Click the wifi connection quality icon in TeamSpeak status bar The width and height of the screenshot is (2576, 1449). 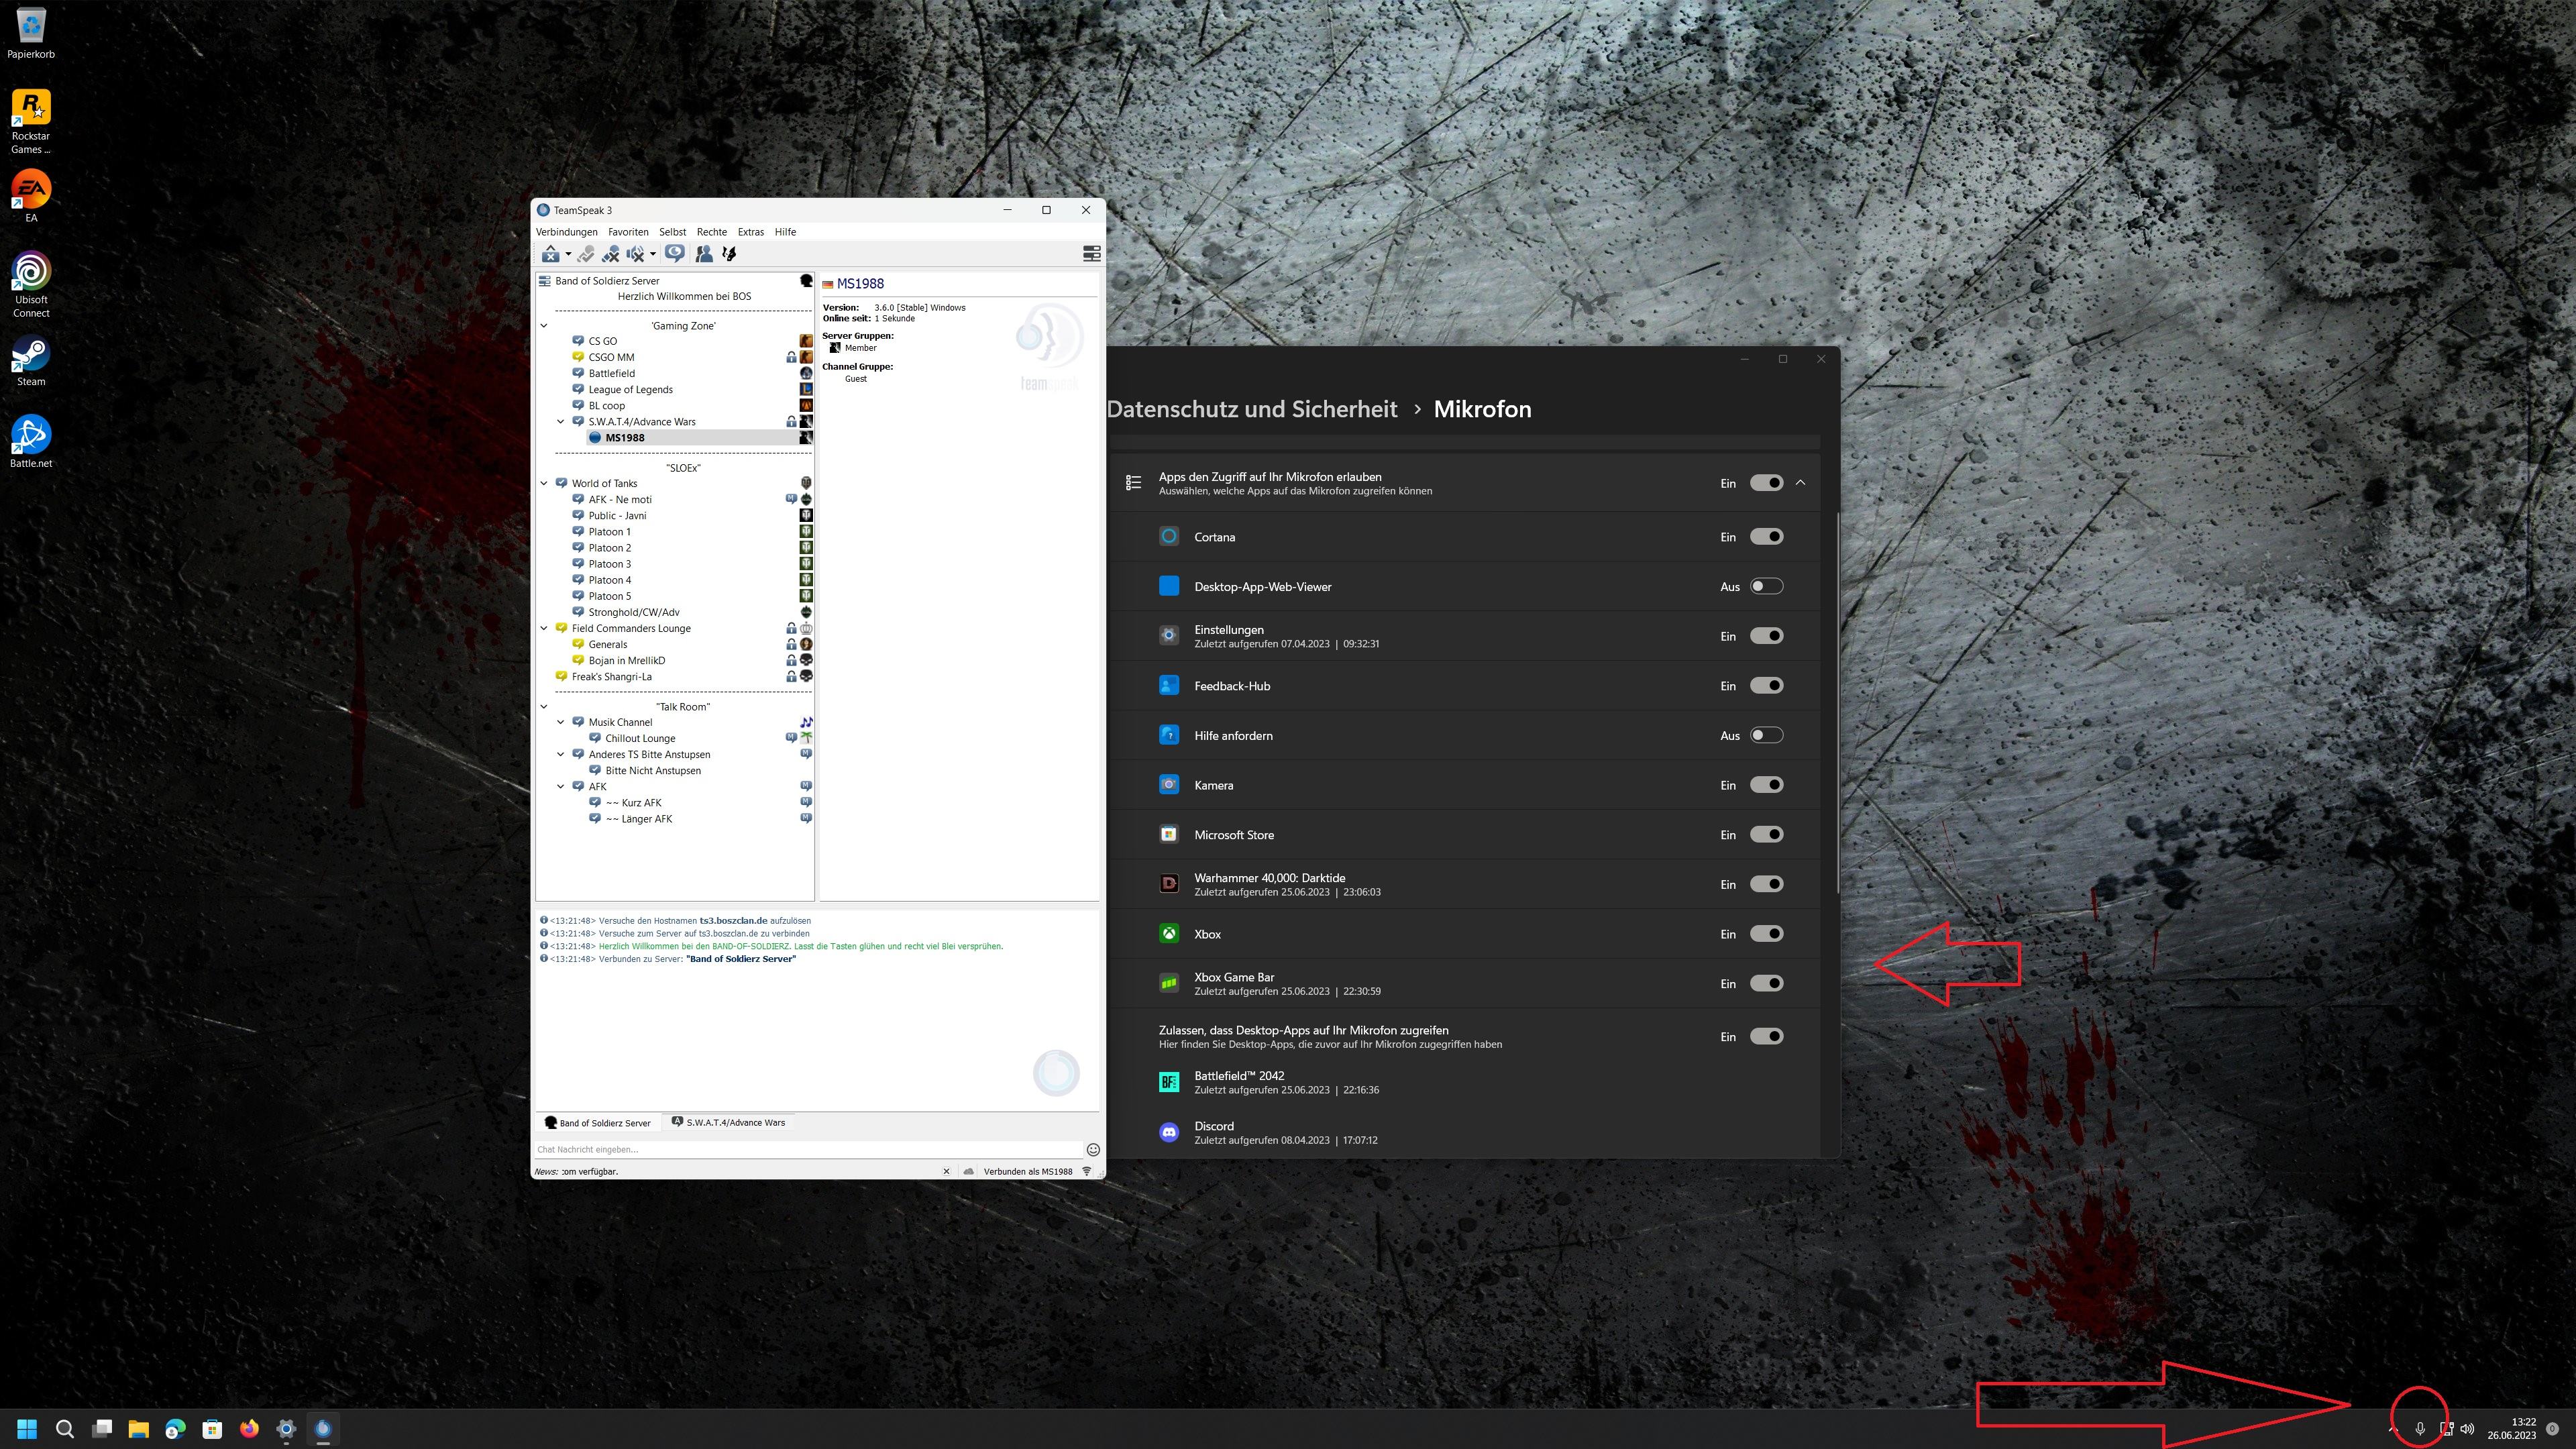[x=1087, y=1171]
